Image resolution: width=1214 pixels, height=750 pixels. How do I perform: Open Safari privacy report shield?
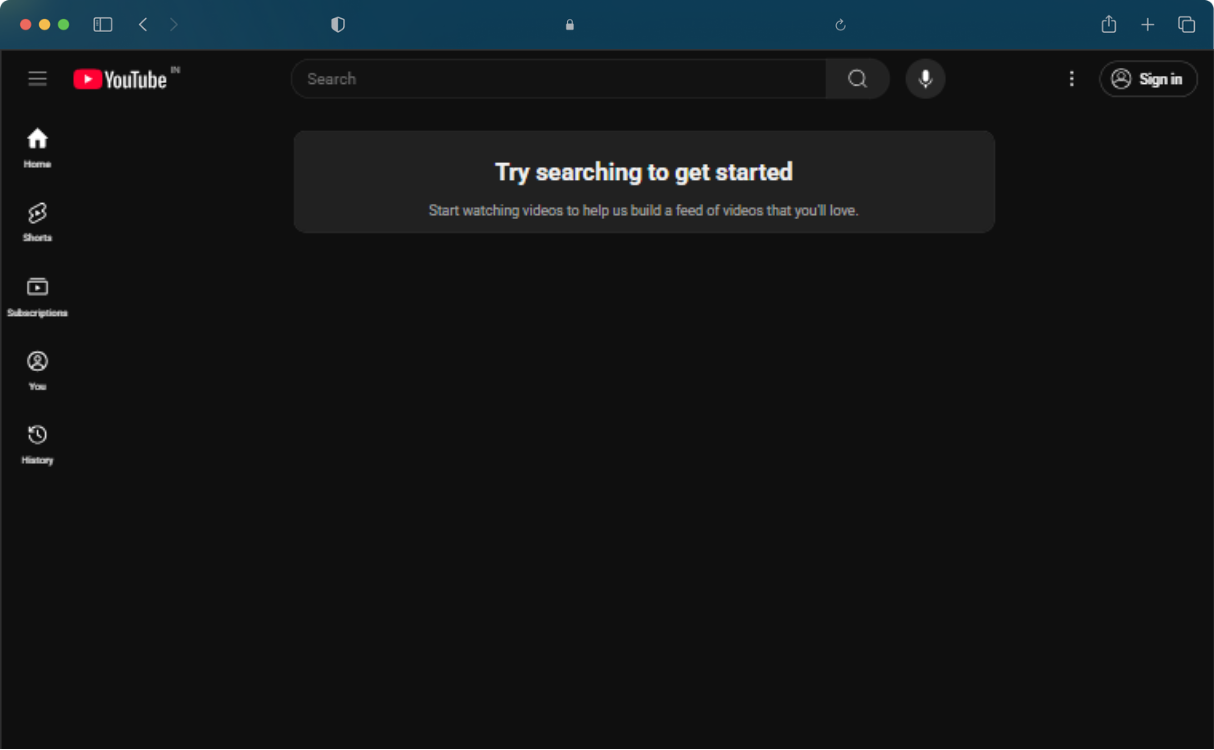(x=338, y=25)
